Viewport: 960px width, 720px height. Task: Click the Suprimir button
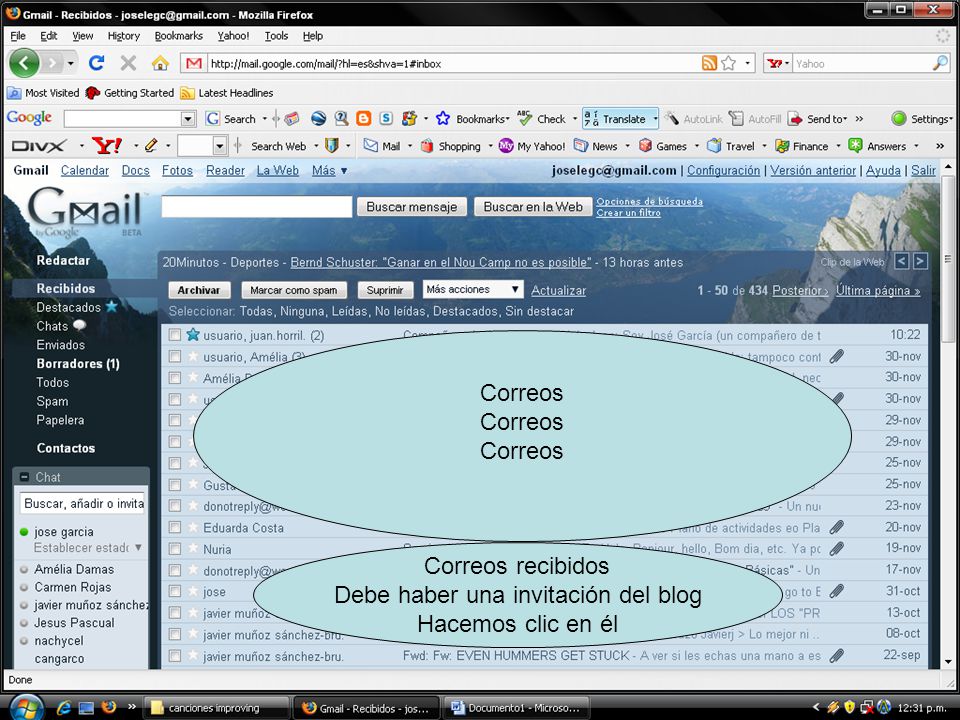tap(384, 290)
